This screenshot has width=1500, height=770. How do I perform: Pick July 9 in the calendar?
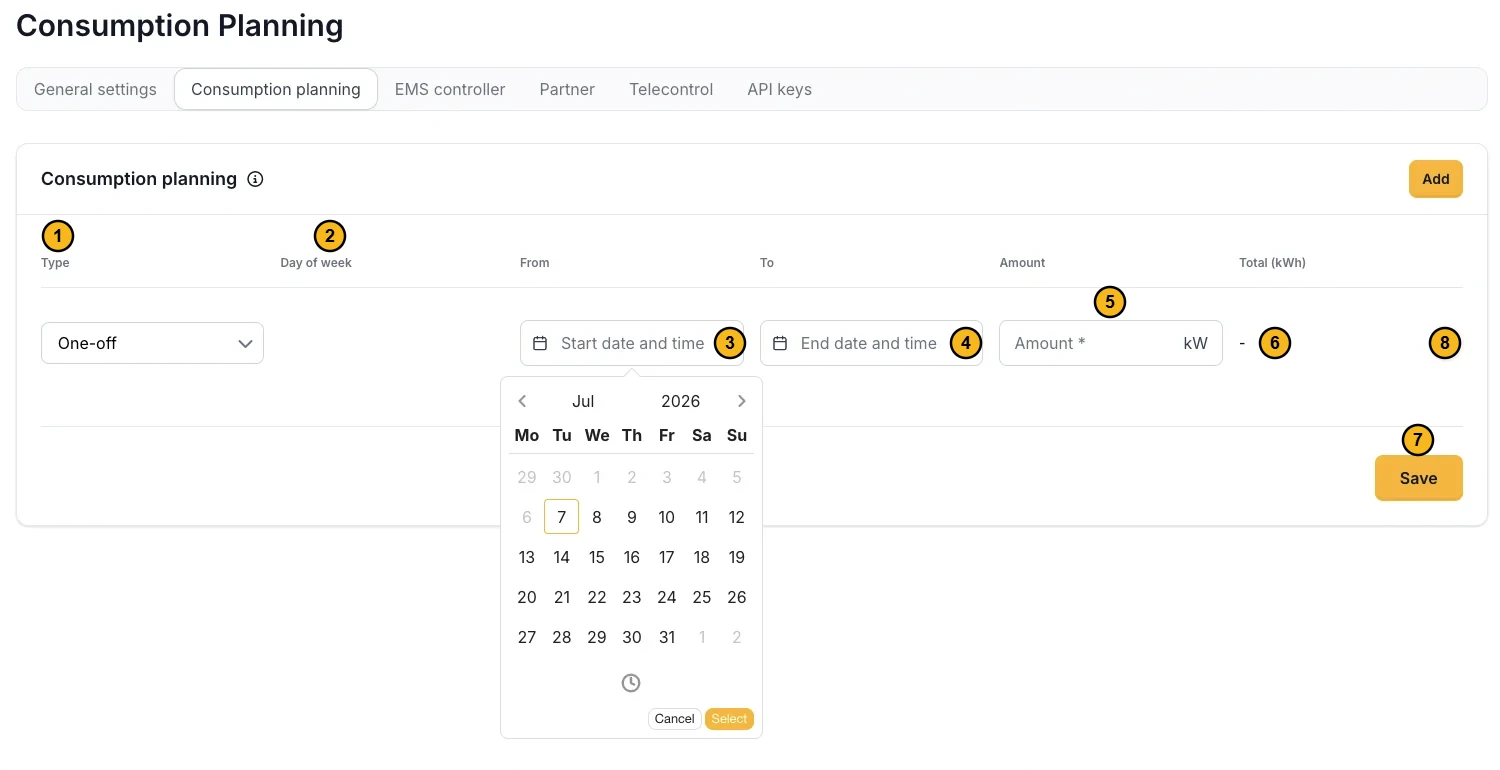pos(632,517)
